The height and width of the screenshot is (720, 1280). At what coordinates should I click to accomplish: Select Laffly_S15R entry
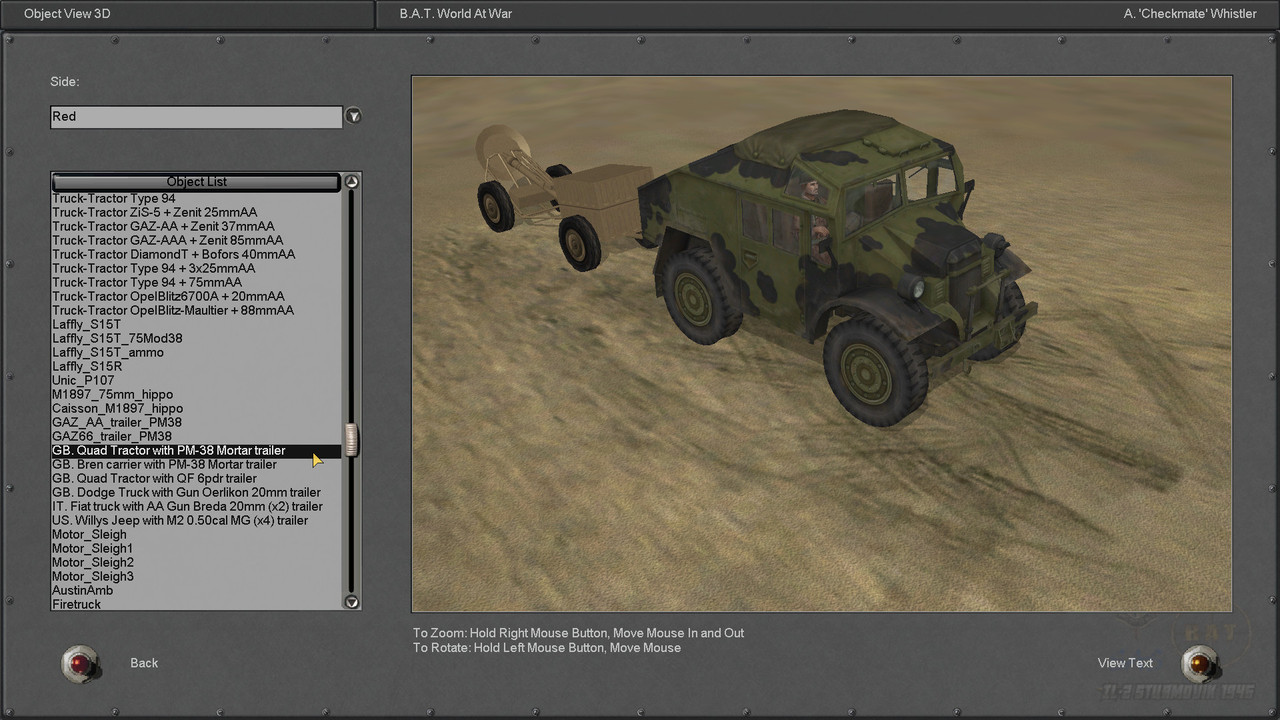point(196,366)
